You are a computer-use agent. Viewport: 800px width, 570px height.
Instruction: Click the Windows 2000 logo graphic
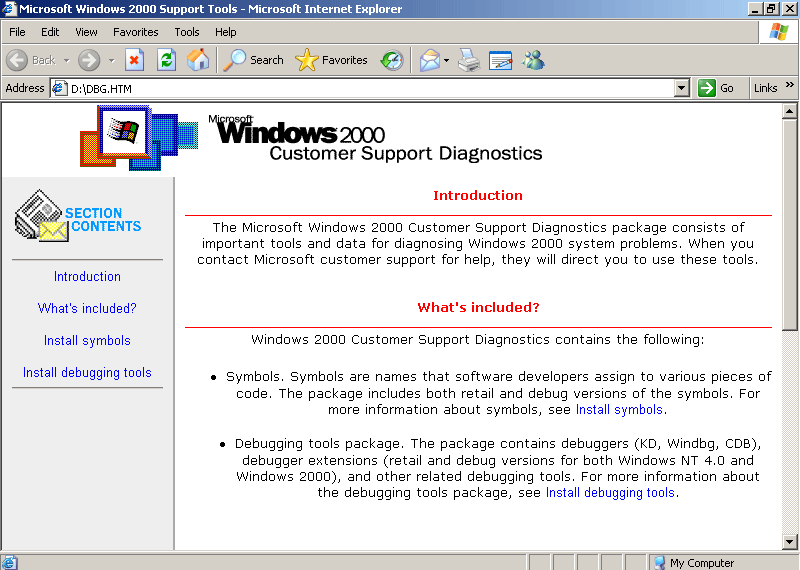pos(139,138)
